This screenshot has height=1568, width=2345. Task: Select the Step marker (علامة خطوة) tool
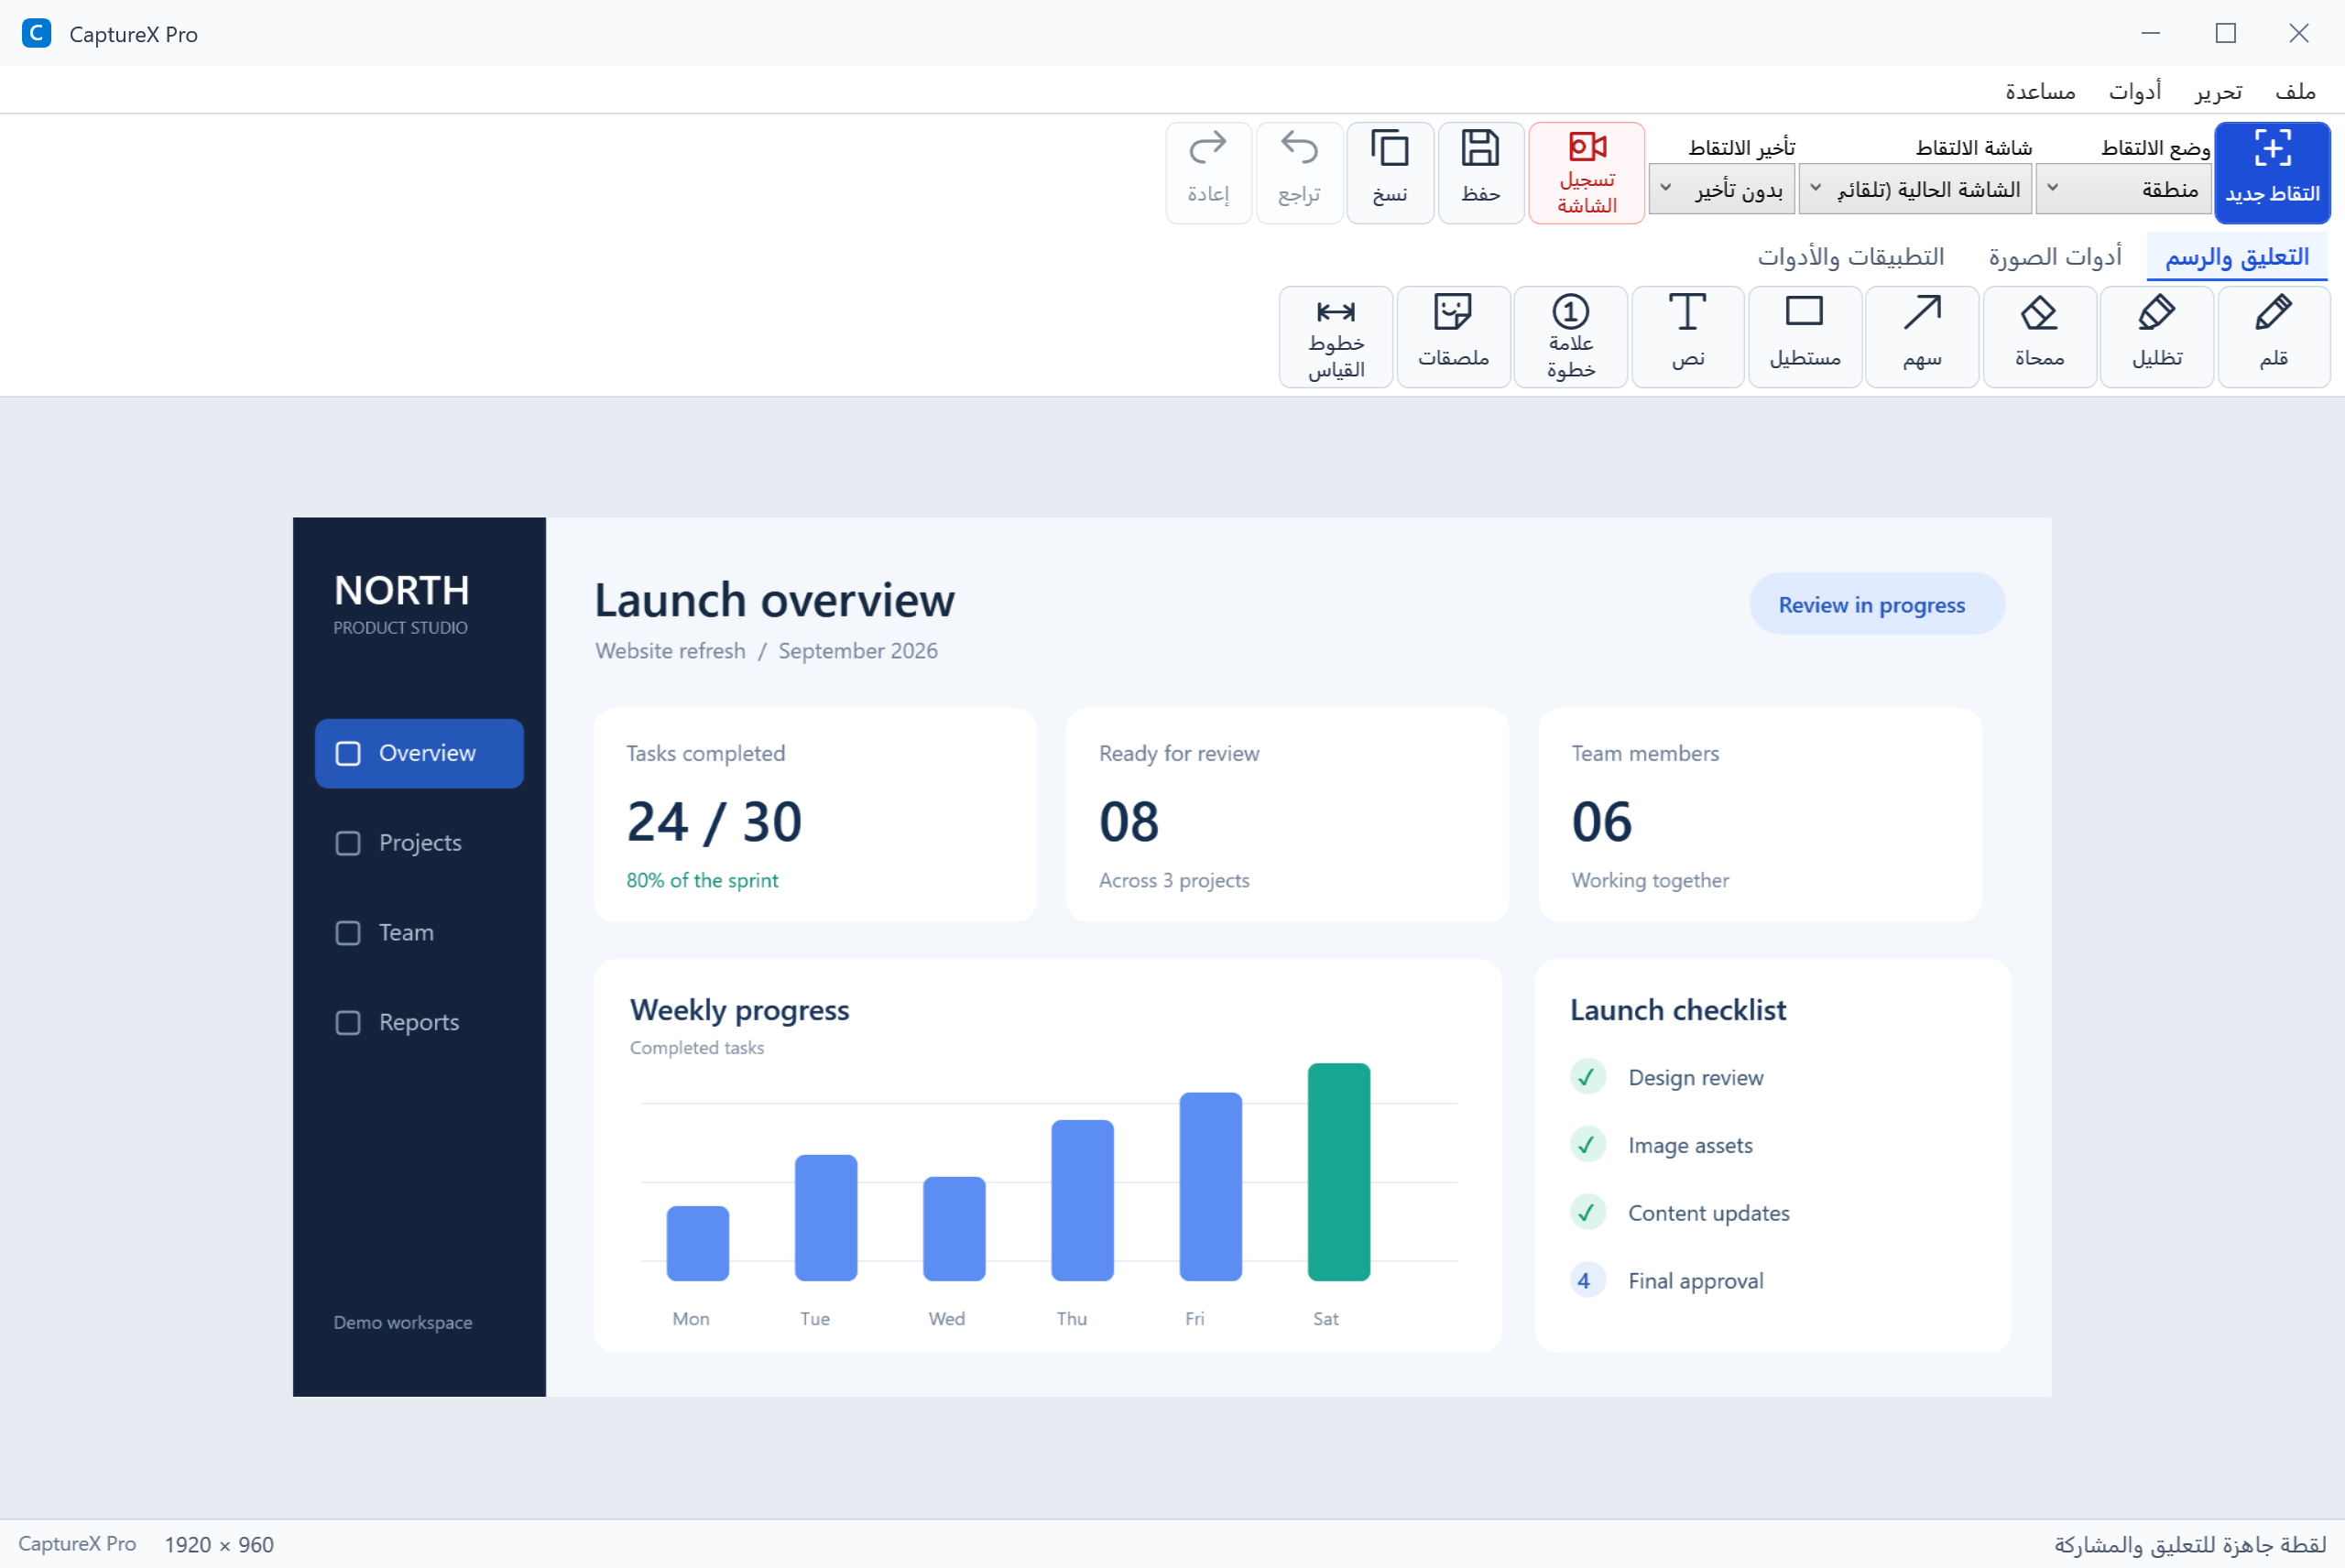click(1570, 336)
